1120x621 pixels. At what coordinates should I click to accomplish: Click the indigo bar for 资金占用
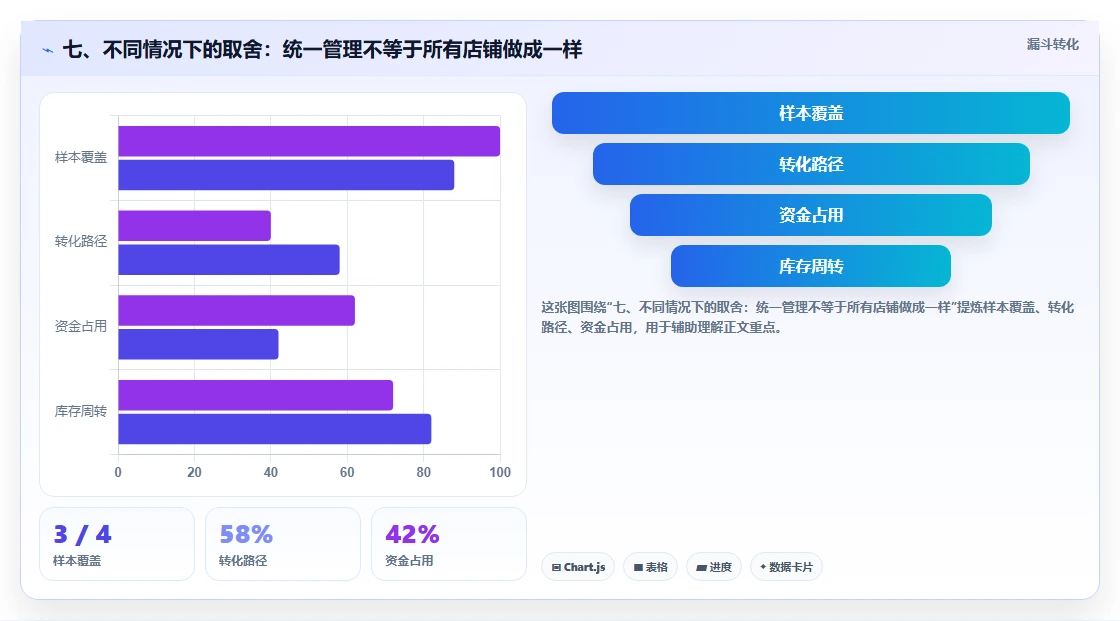[199, 344]
